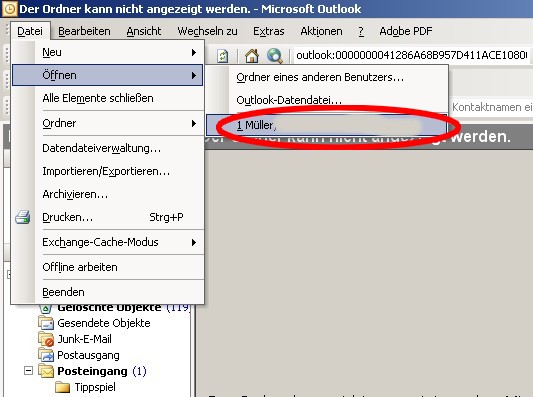Choose Outlook-Datendatei submenu entry
Screen dimensions: 533x397
tap(327, 100)
